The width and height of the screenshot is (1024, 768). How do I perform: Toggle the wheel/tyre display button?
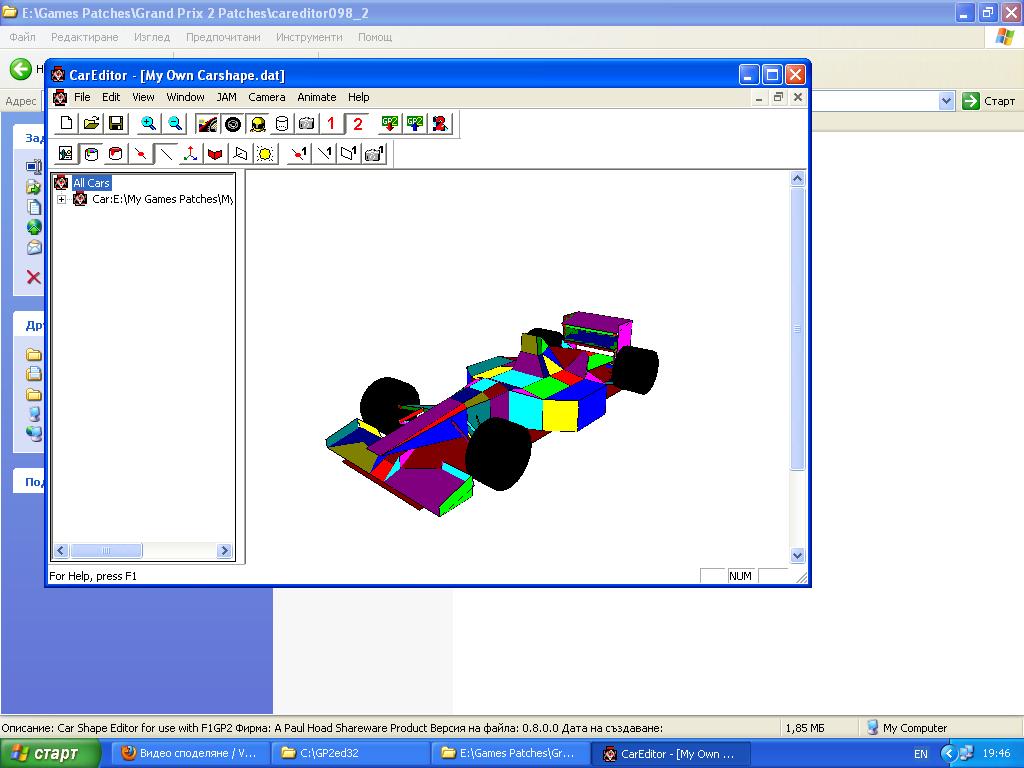point(233,123)
